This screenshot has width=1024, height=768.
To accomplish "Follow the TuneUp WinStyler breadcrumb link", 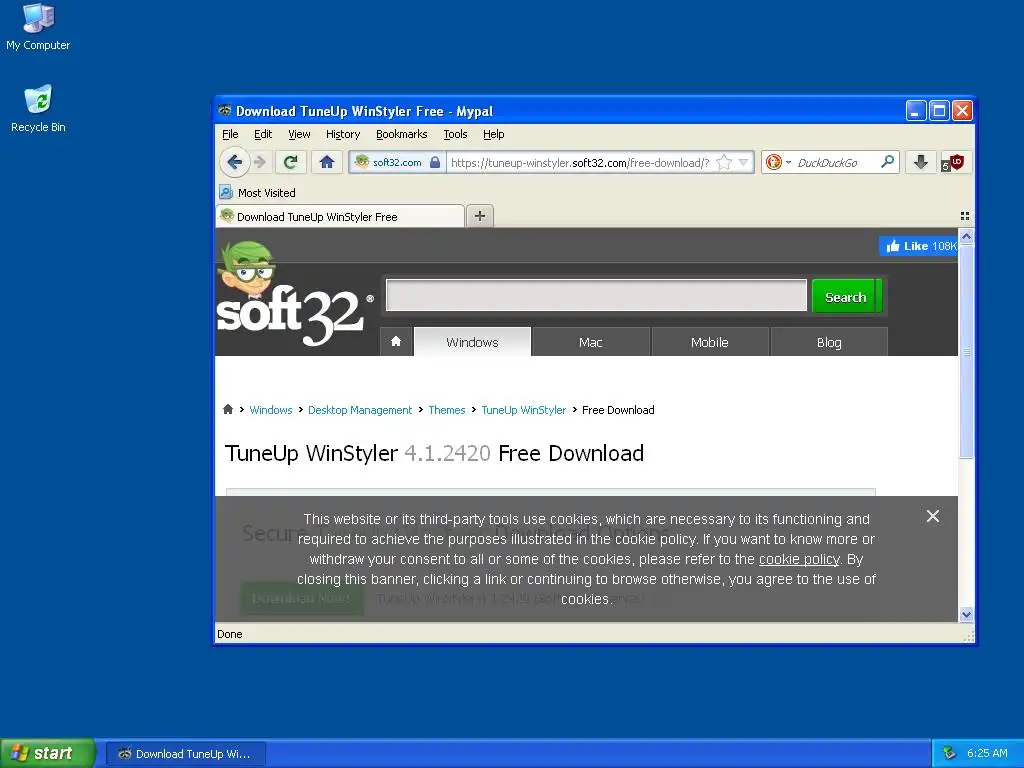I will pyautogui.click(x=524, y=410).
